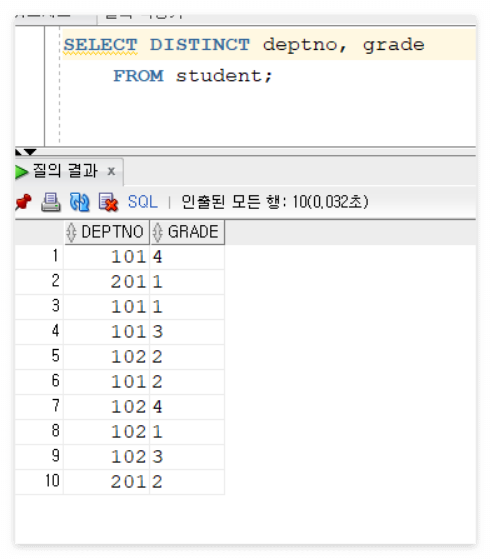The width and height of the screenshot is (491, 559).
Task: Close the 질의 결과 tab
Action: coord(111,171)
